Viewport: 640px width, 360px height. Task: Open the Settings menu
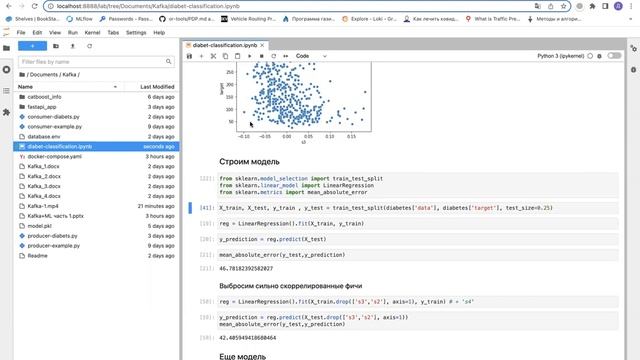point(136,32)
